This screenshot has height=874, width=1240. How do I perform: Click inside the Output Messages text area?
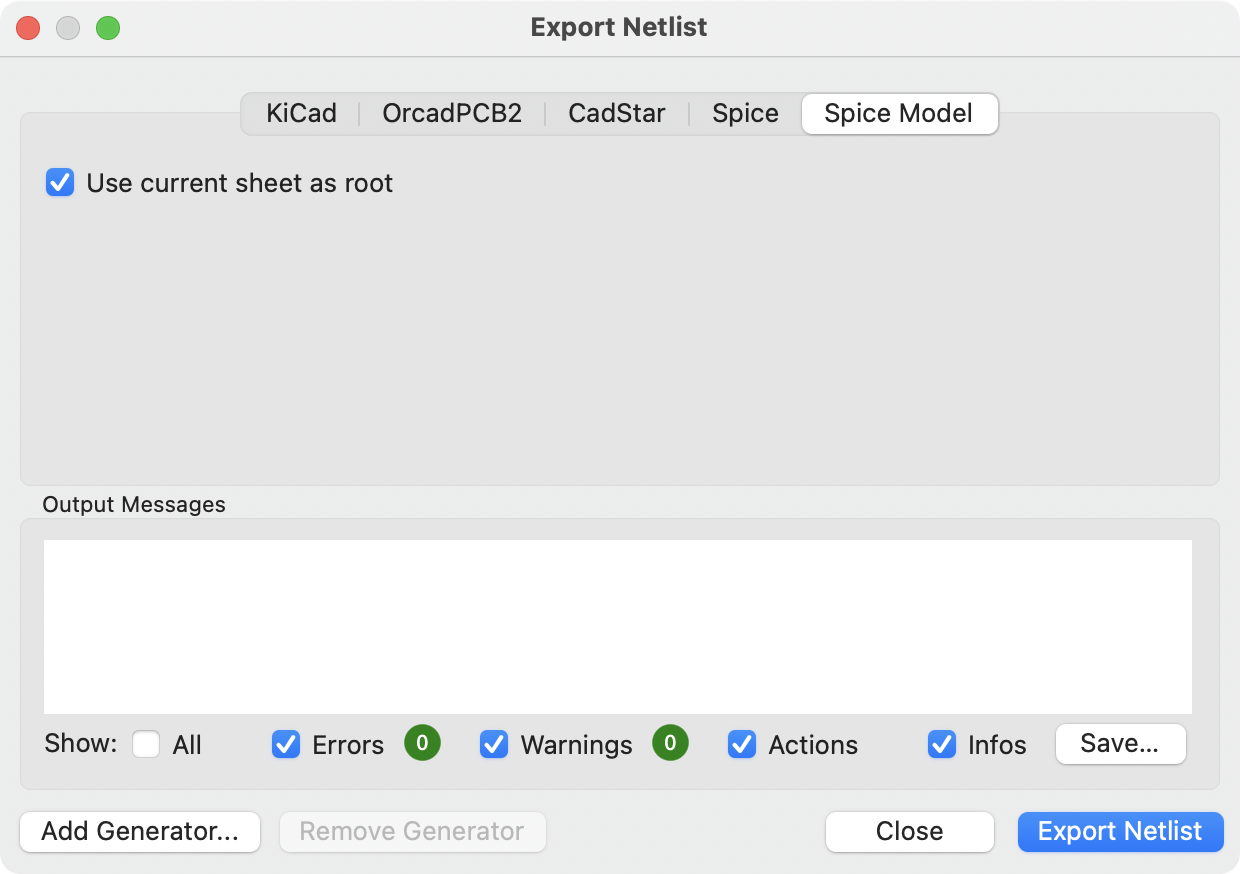coord(618,626)
